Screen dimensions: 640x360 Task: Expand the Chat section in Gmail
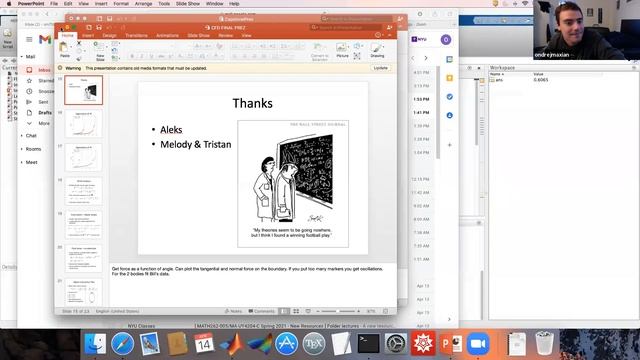(x=22, y=136)
